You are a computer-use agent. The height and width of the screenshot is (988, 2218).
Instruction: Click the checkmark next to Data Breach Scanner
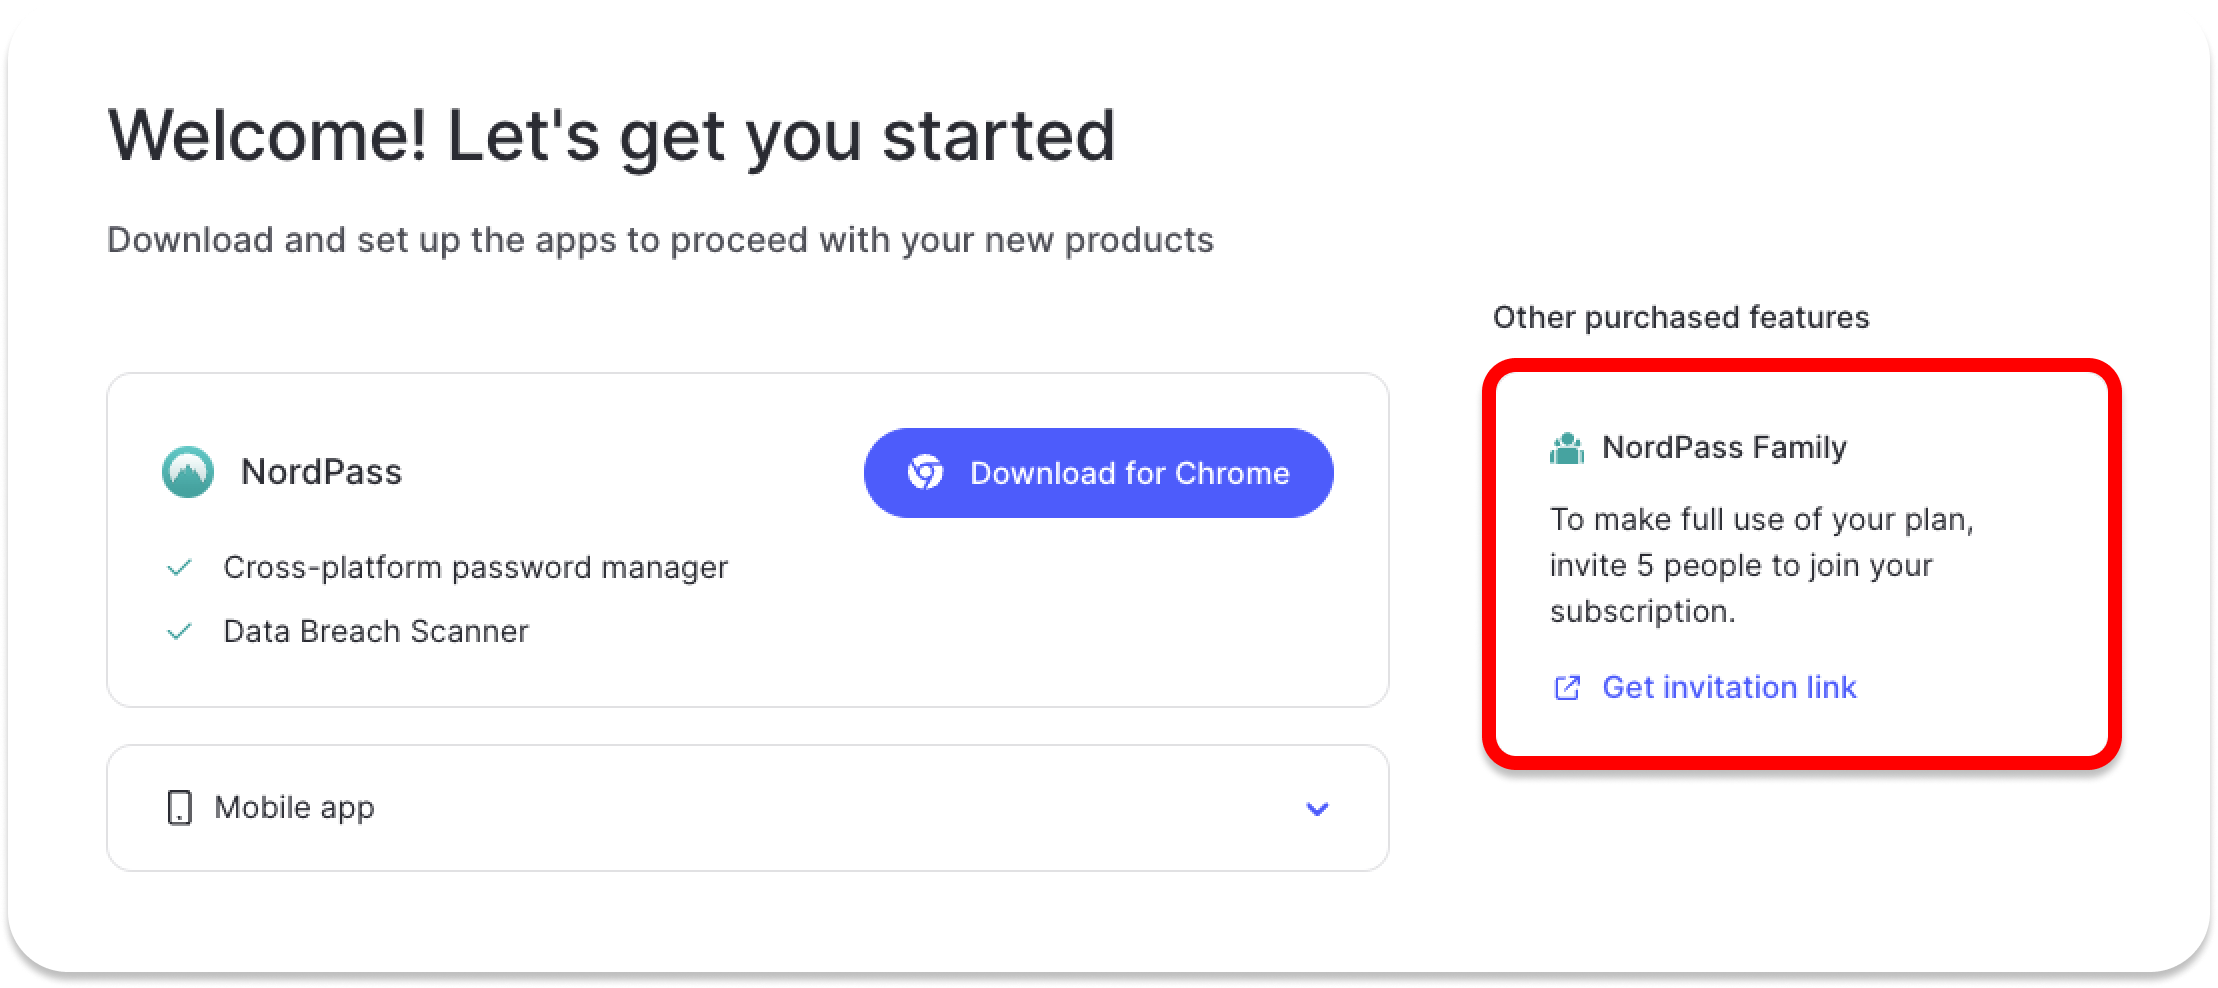click(179, 632)
